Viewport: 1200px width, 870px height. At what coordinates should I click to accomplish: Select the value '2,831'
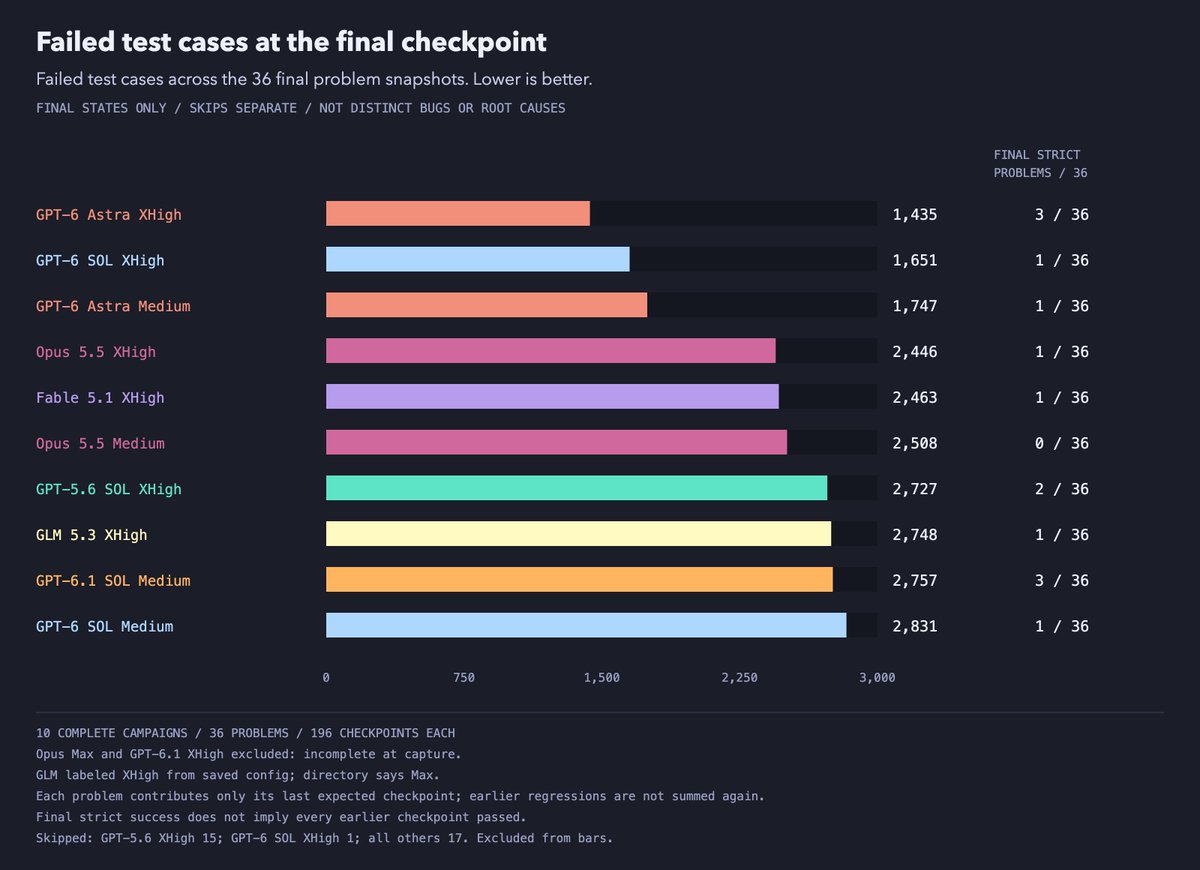tap(915, 627)
